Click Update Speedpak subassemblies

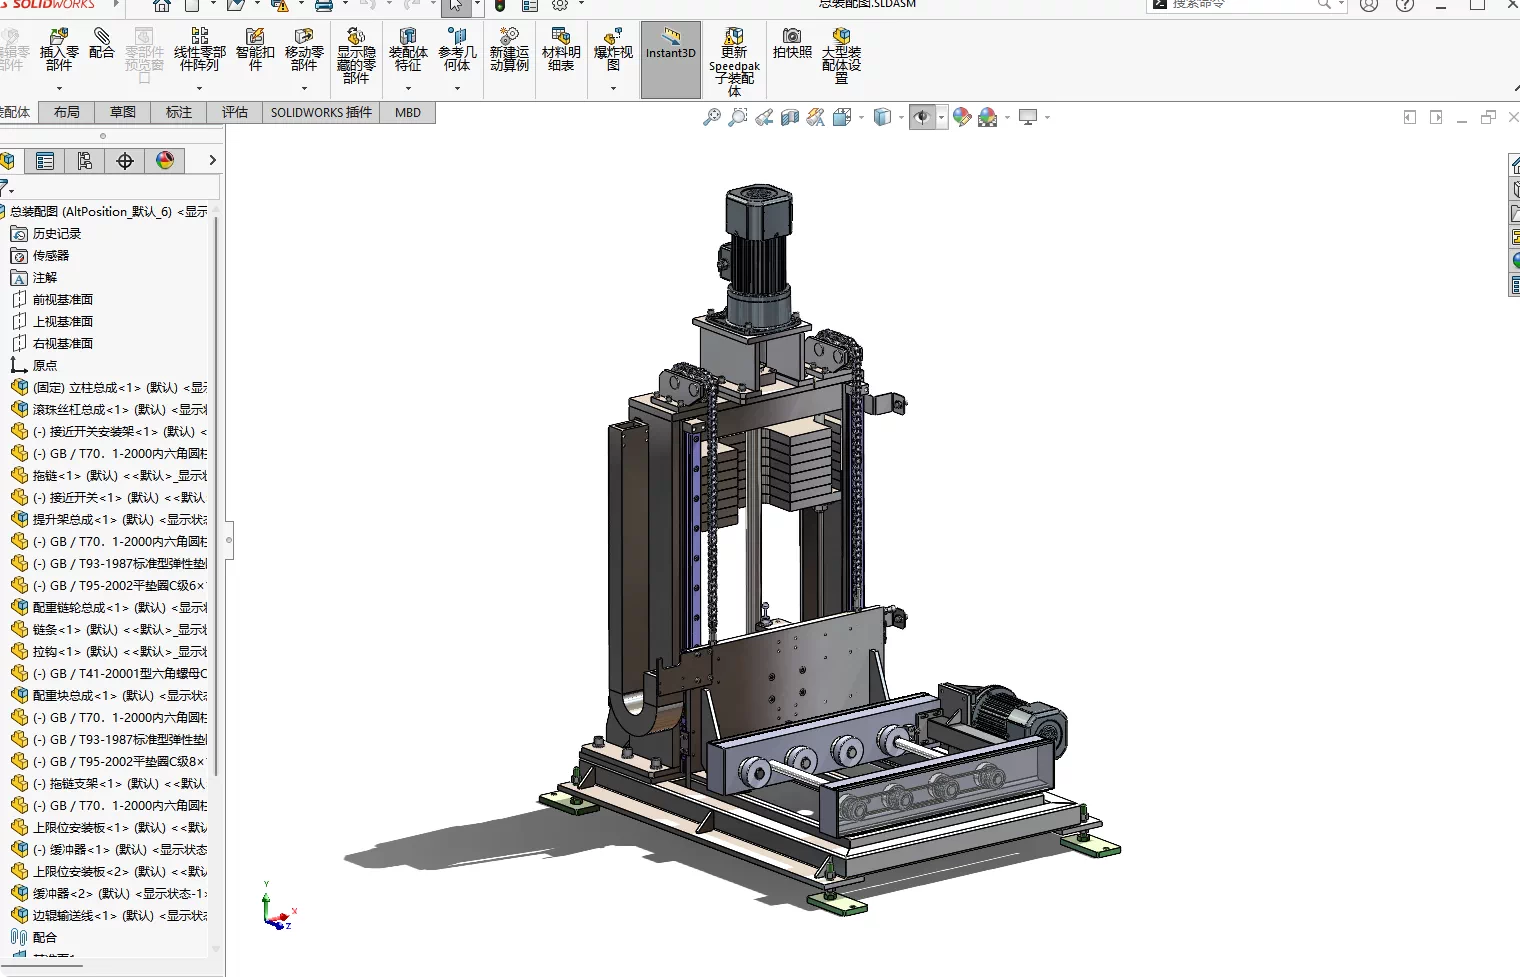coord(734,62)
